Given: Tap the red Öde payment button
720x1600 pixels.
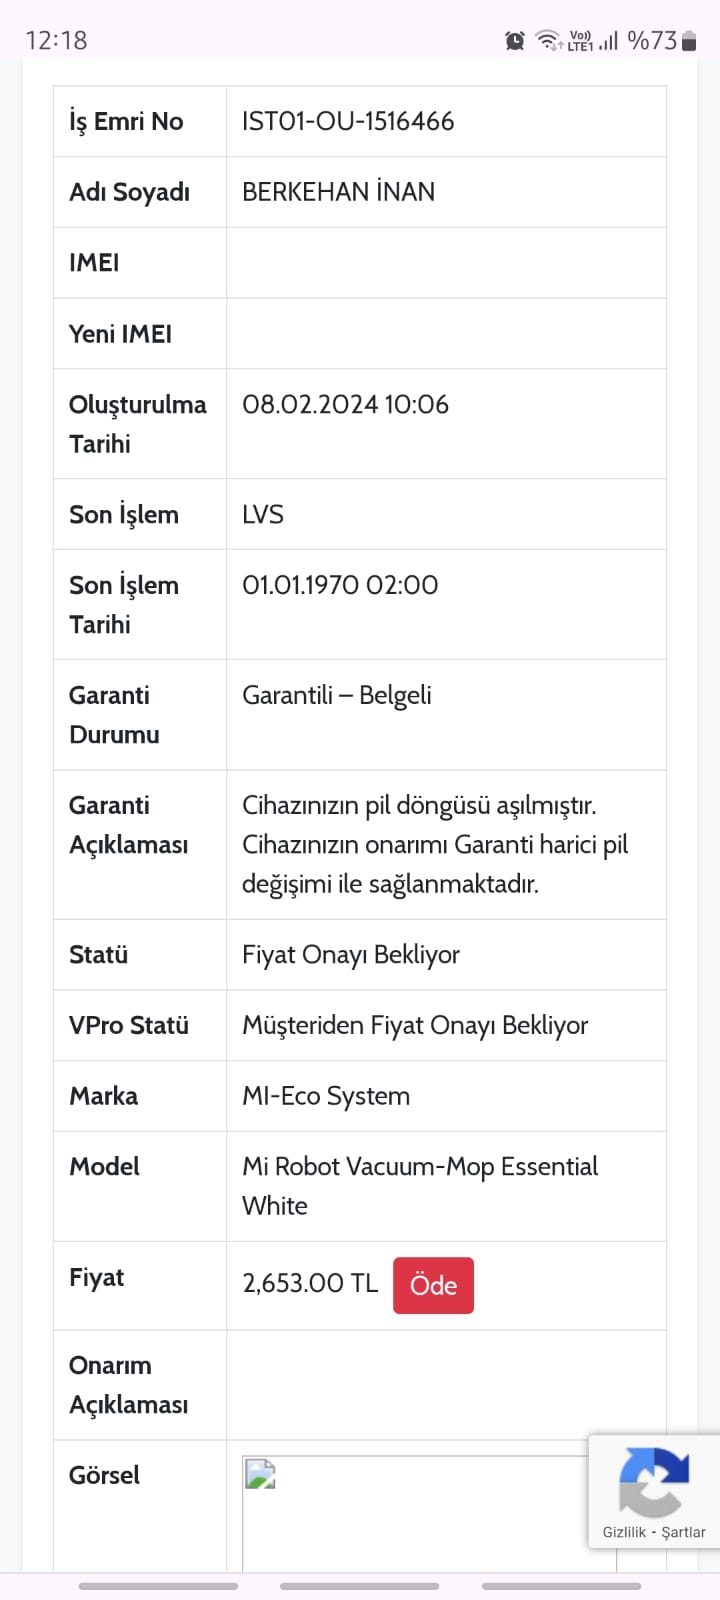Looking at the screenshot, I should point(433,1285).
